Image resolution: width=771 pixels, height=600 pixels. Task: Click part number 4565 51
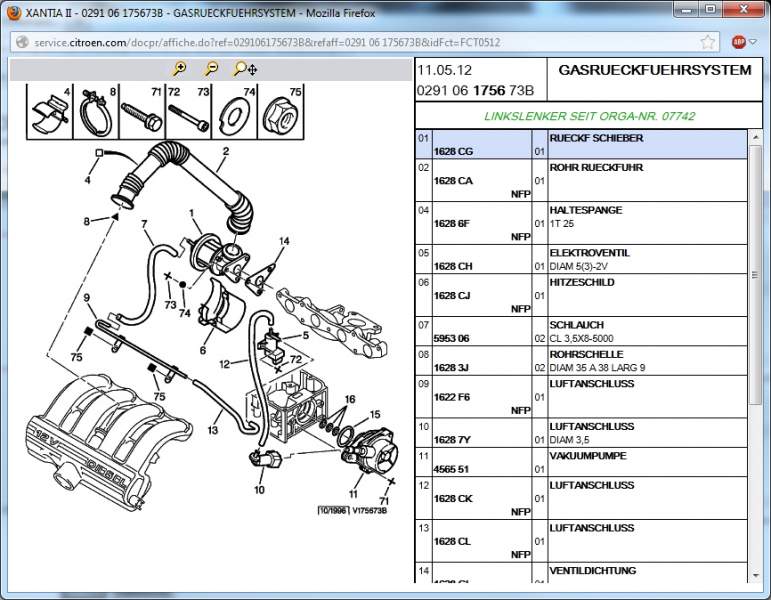coord(451,469)
